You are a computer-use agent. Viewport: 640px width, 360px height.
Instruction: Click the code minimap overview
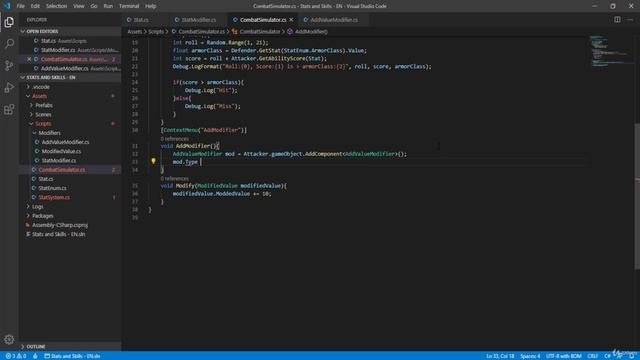[609, 51]
